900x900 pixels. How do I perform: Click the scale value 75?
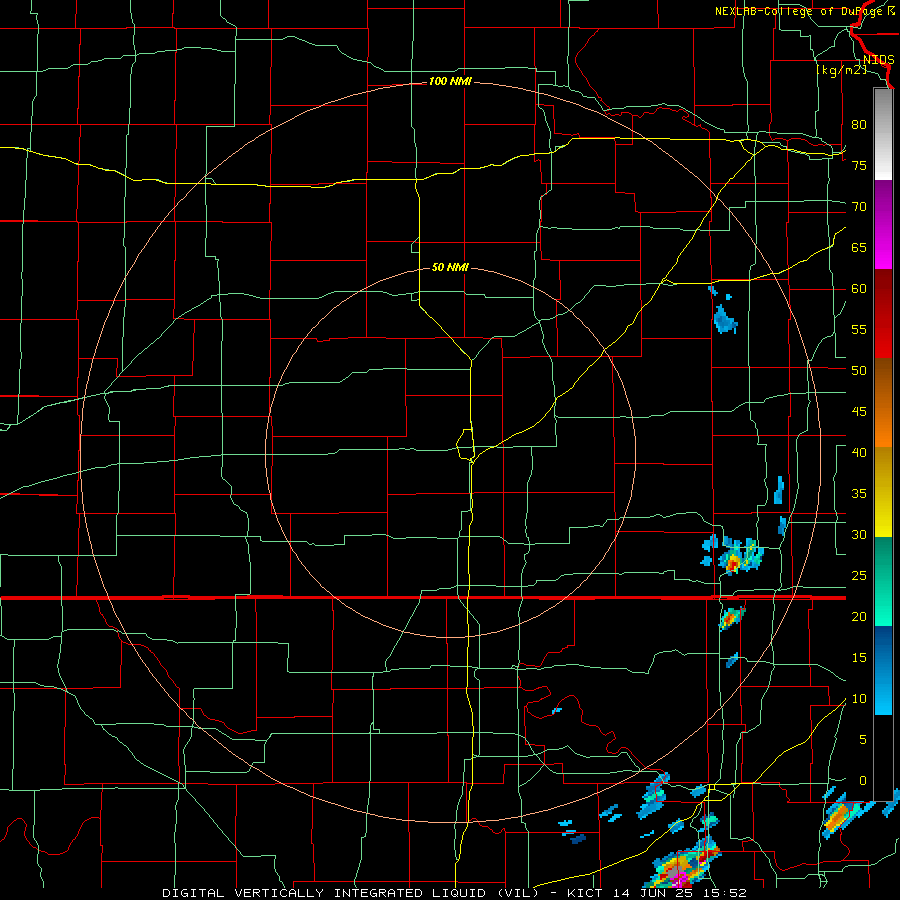(x=859, y=165)
